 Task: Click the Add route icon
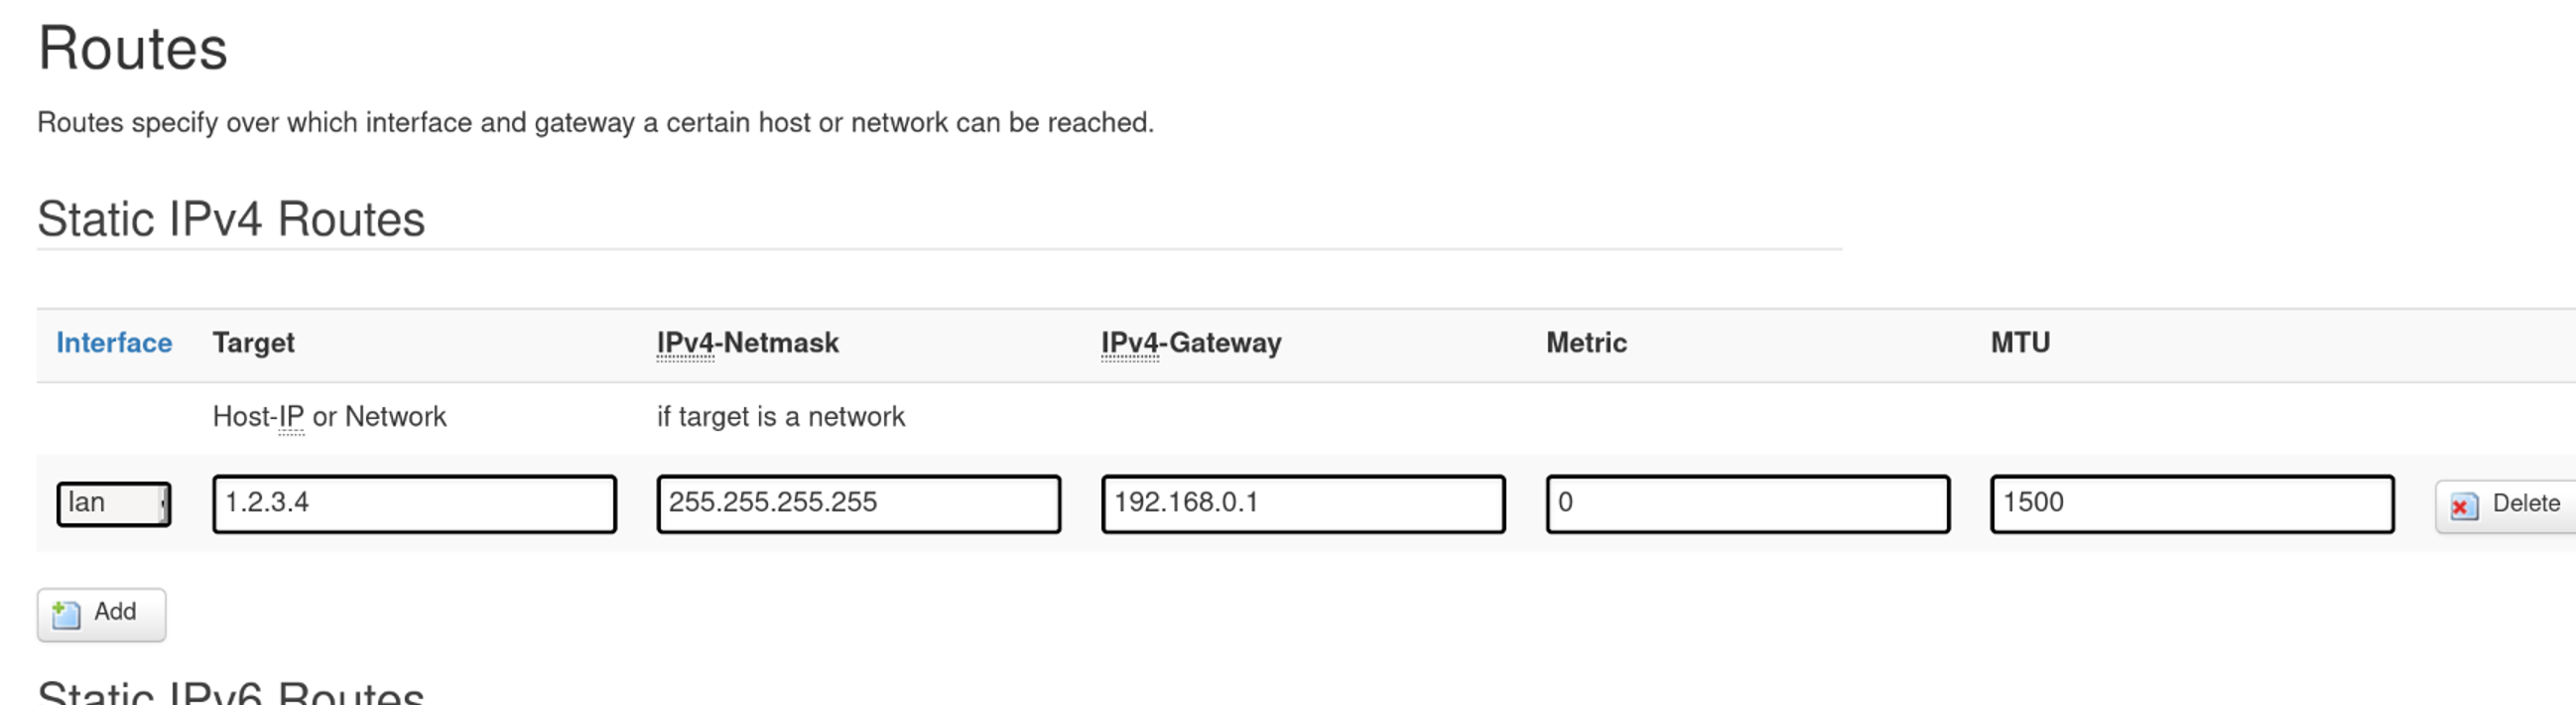pos(66,613)
